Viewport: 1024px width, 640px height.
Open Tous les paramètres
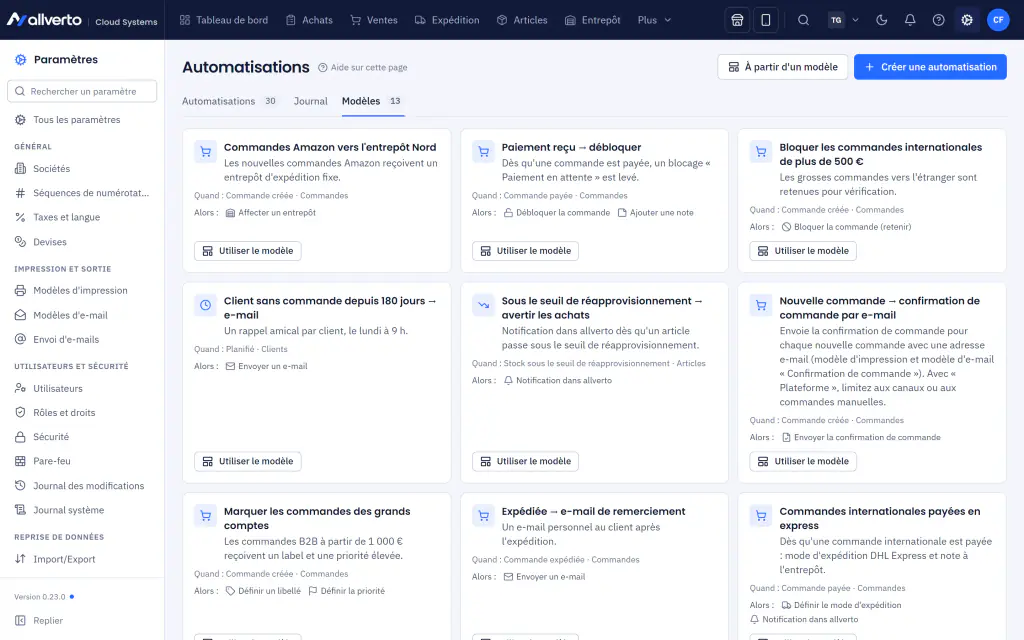point(76,120)
